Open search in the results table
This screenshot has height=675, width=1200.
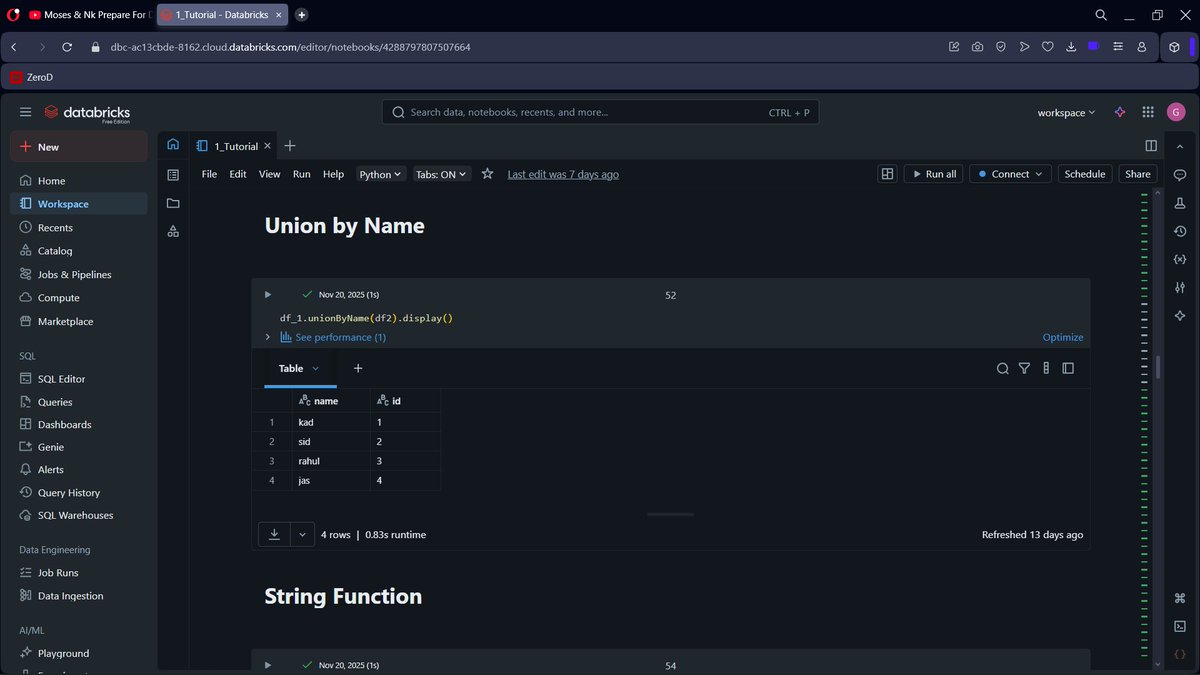pos(1003,368)
